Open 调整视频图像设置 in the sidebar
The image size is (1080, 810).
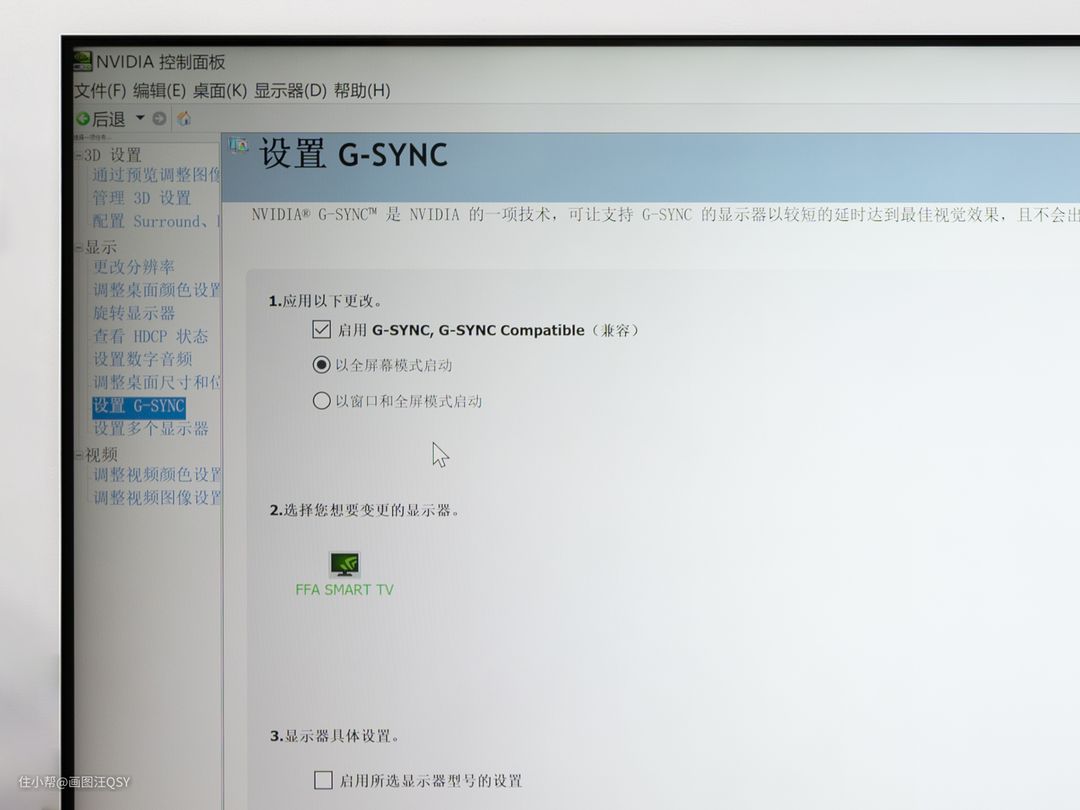[x=157, y=497]
